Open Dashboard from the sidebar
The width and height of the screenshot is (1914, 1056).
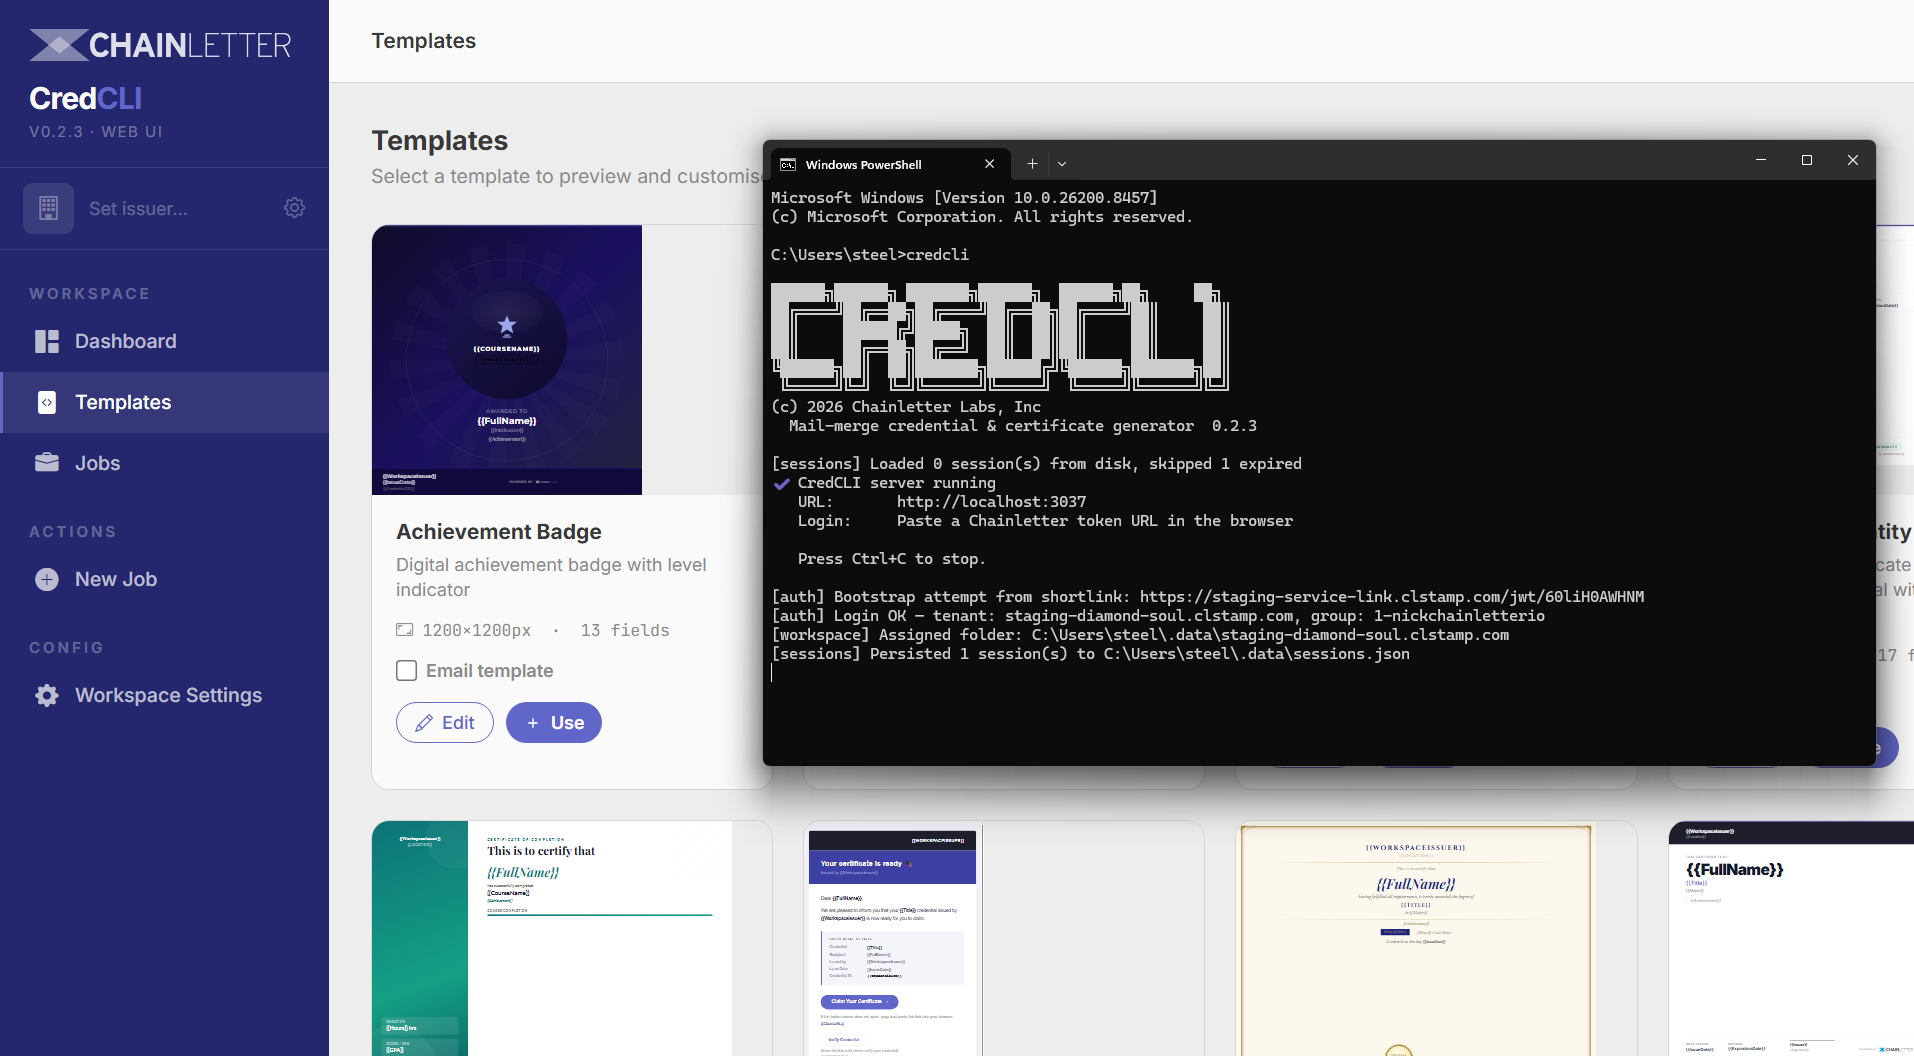click(x=164, y=341)
